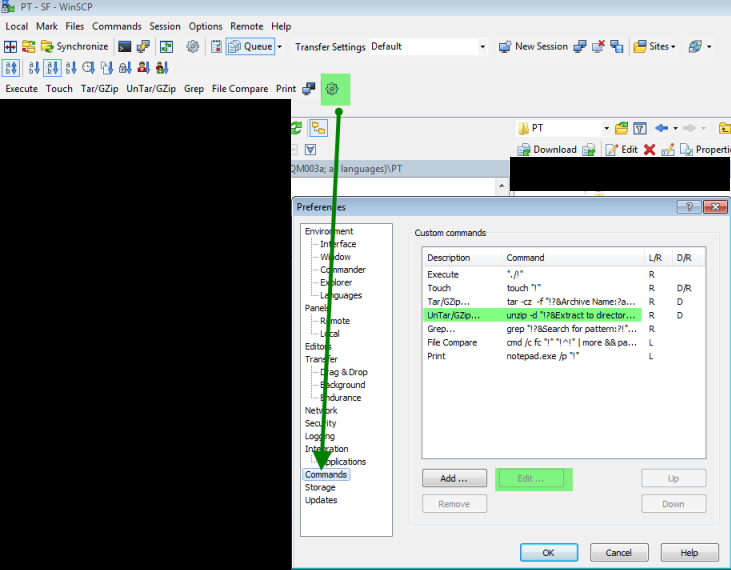Open the PT directory dropdown
This screenshot has width=731, height=570.
click(605, 128)
